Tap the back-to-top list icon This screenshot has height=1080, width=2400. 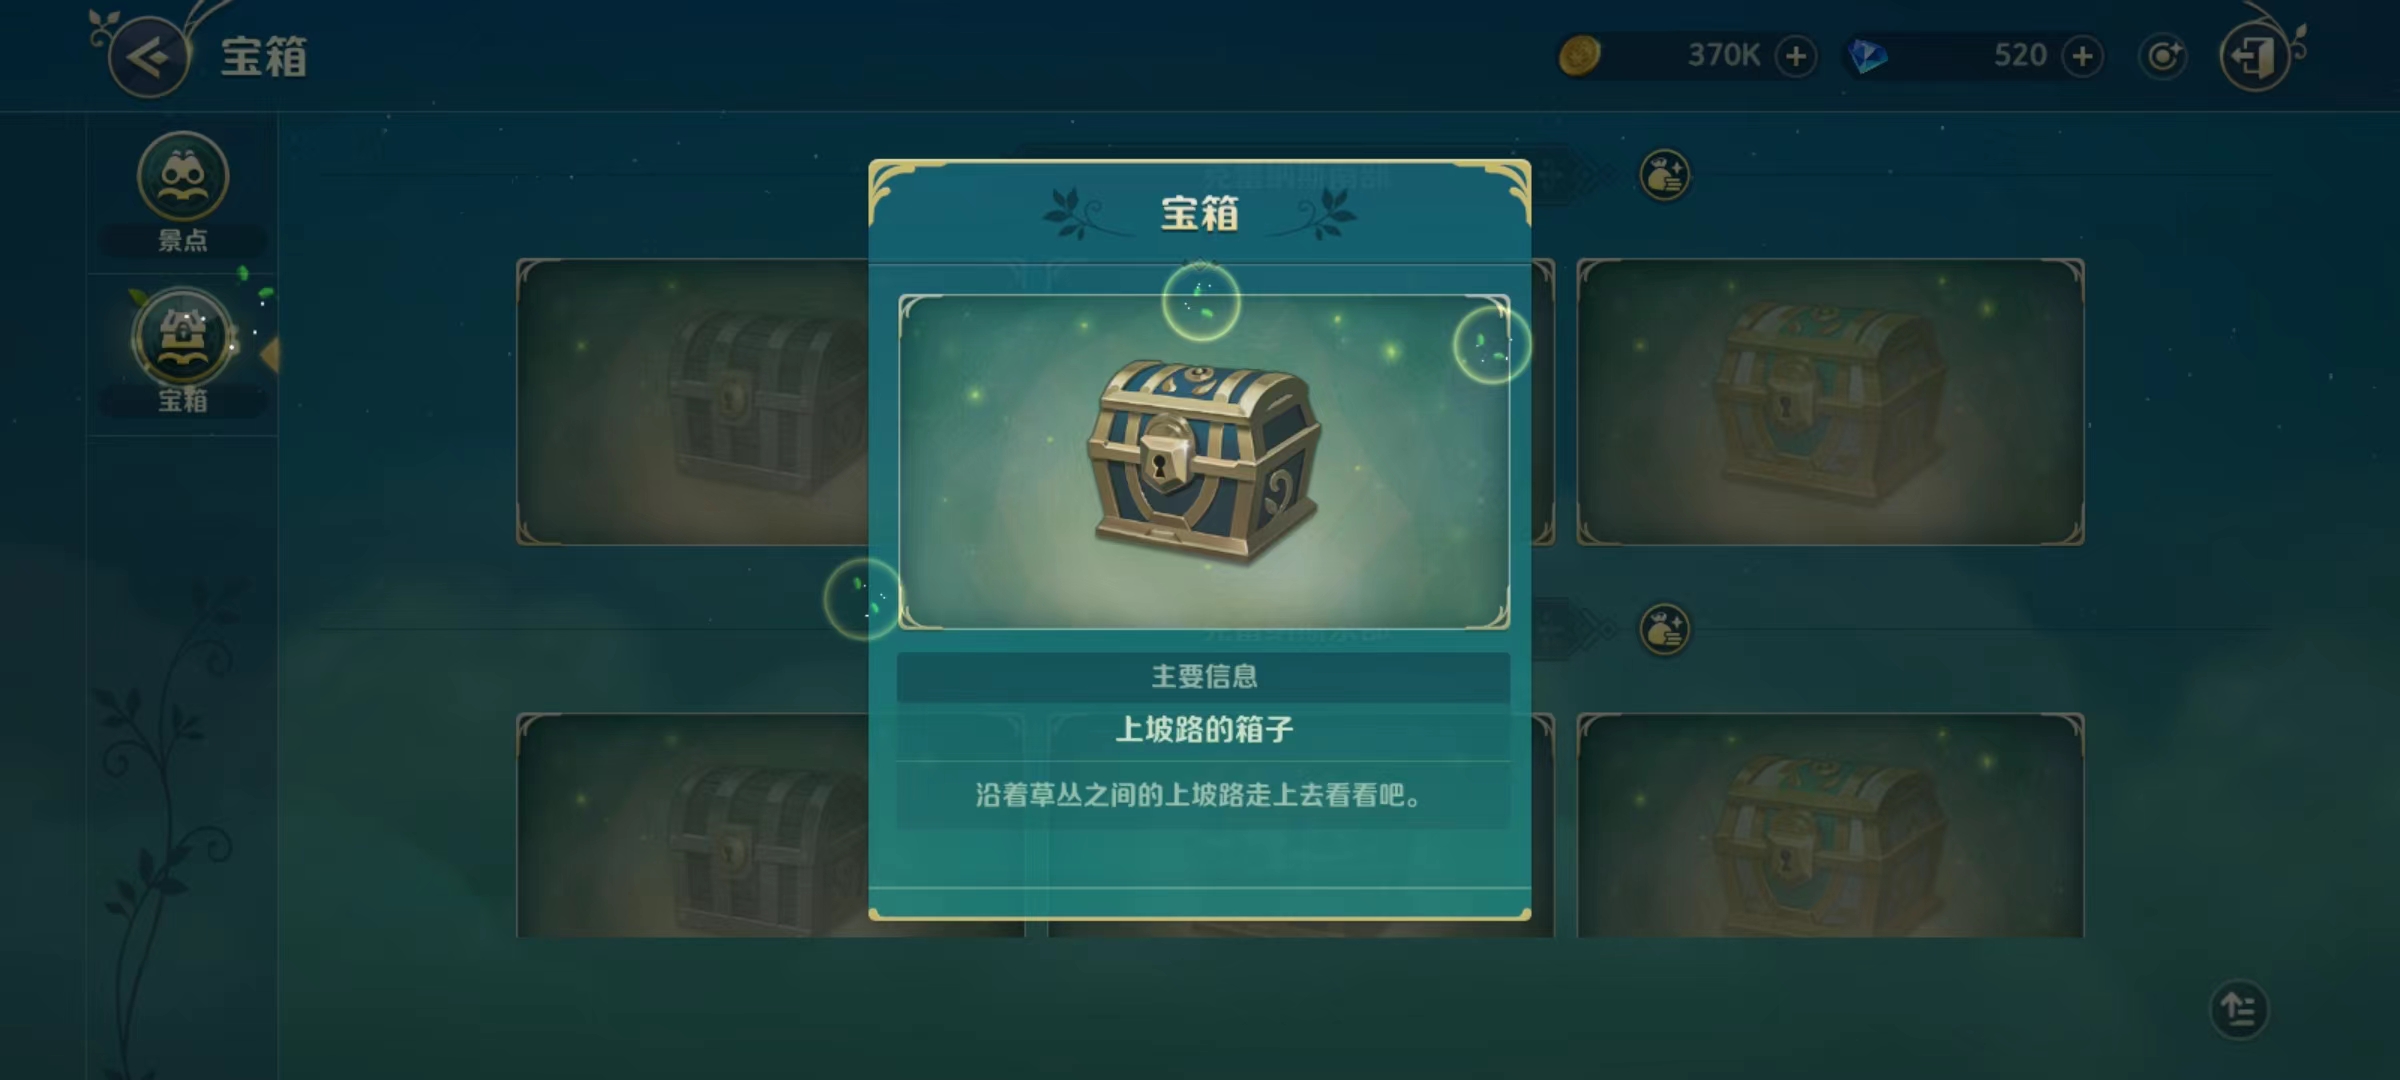tap(2239, 1009)
